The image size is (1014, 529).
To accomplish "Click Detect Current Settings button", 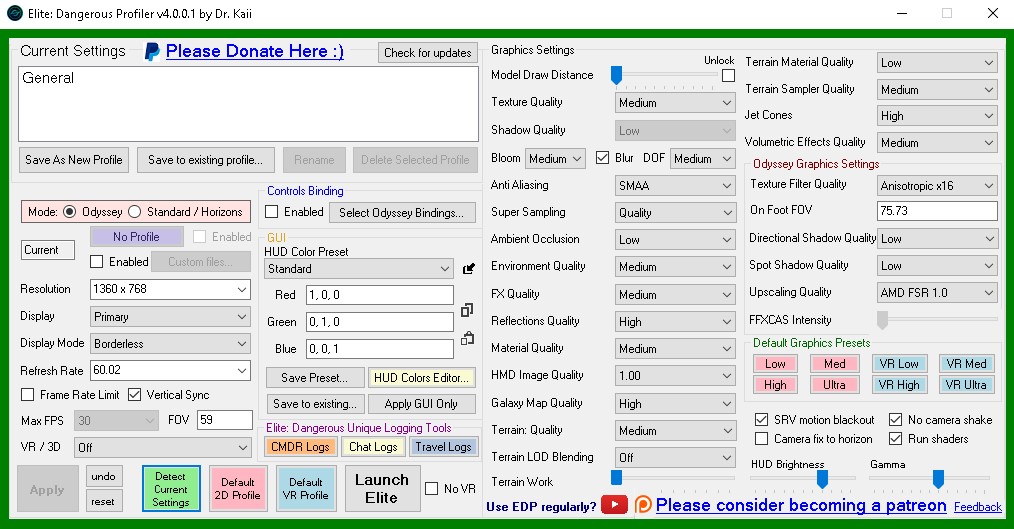I will 171,489.
